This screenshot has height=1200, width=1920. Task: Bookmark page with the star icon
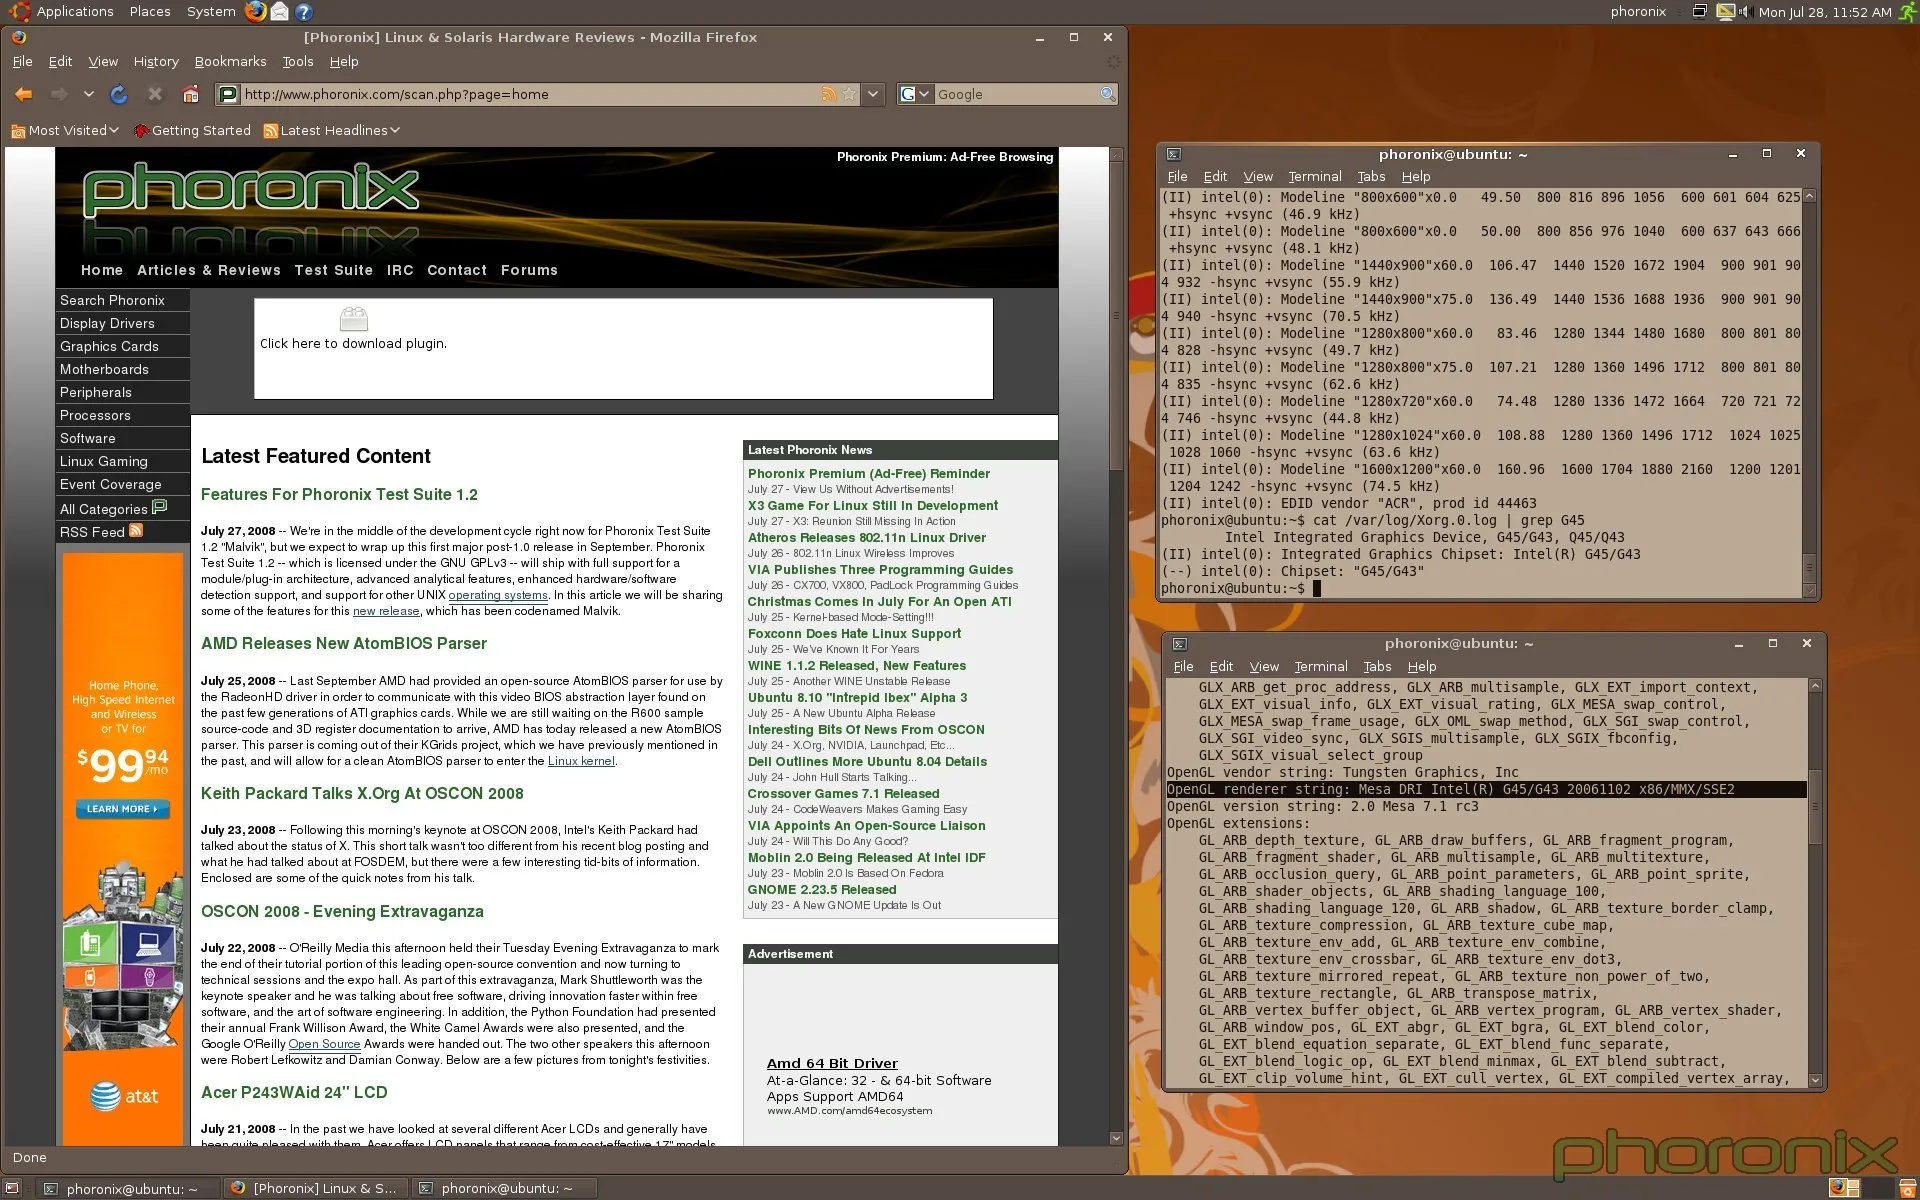[x=849, y=94]
